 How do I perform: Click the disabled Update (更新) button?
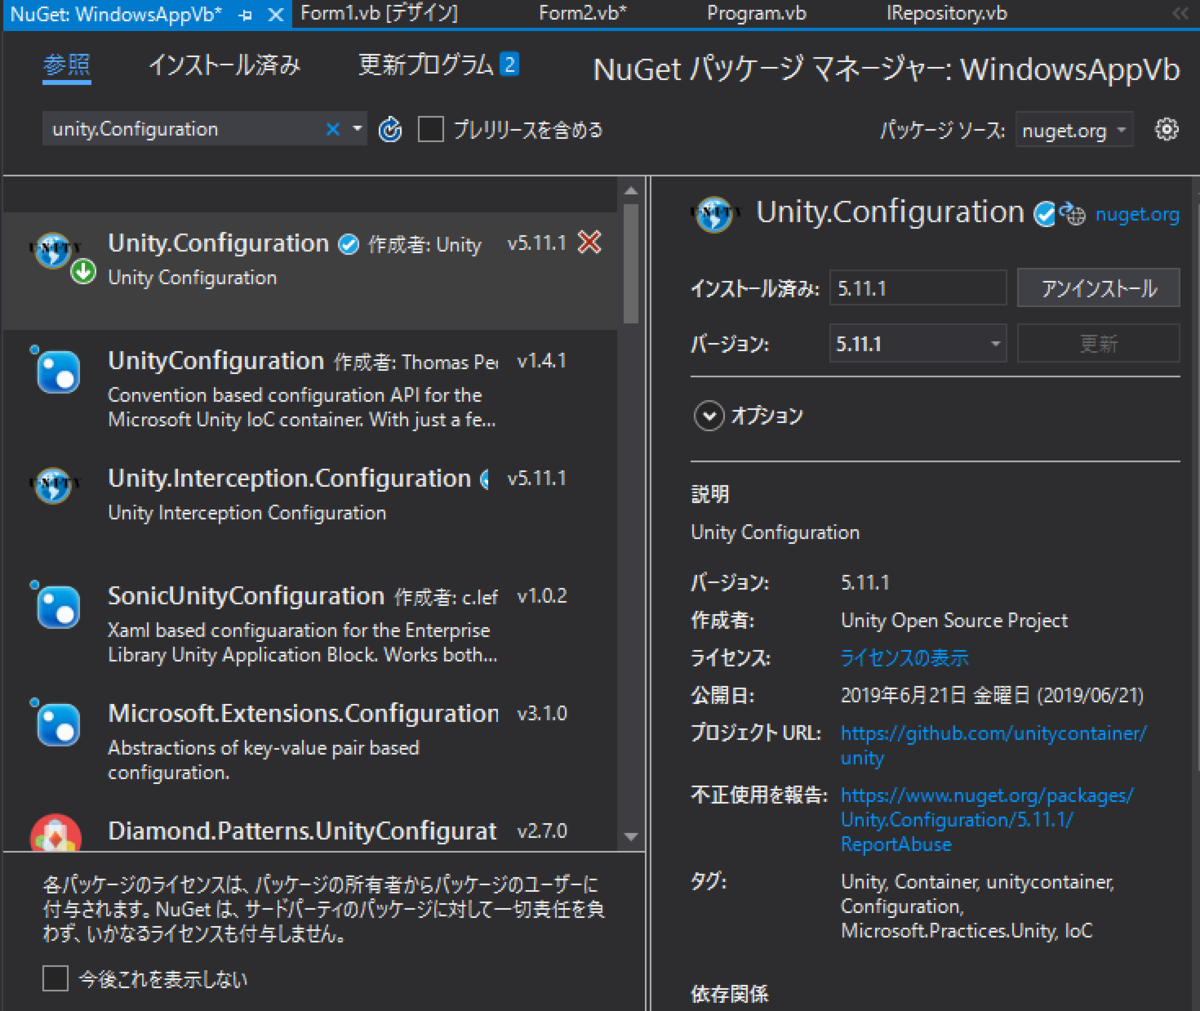1099,344
